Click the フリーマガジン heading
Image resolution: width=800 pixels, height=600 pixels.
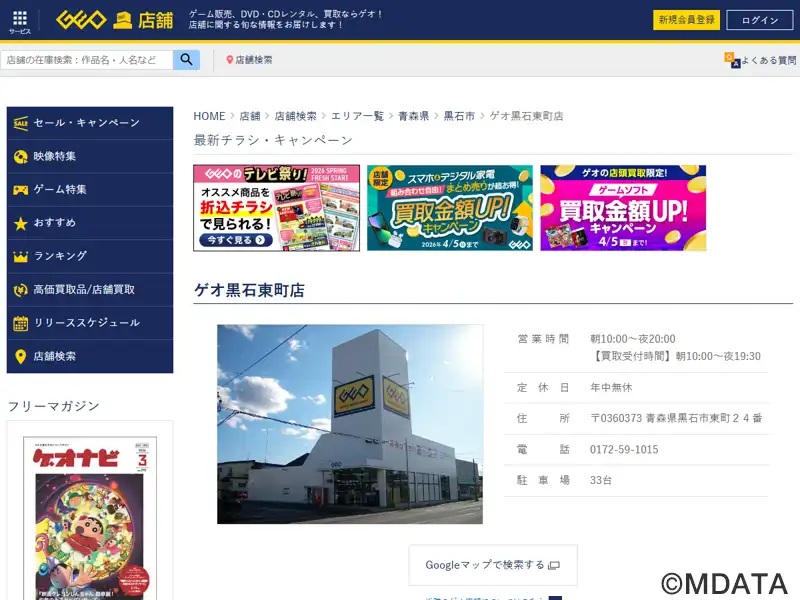(54, 406)
